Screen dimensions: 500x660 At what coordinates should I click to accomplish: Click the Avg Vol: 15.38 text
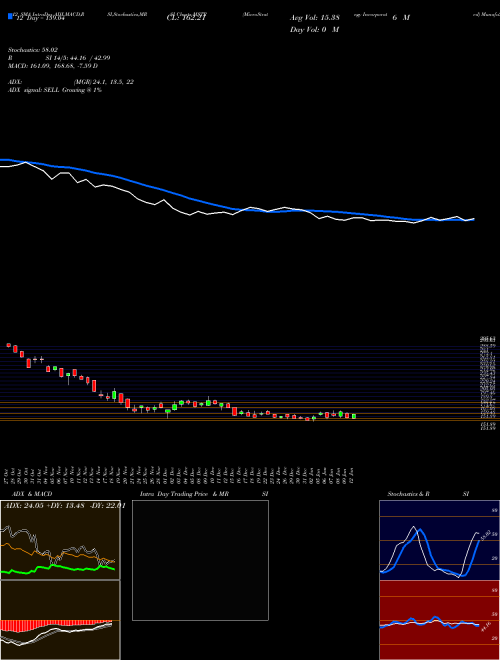pos(314,18)
